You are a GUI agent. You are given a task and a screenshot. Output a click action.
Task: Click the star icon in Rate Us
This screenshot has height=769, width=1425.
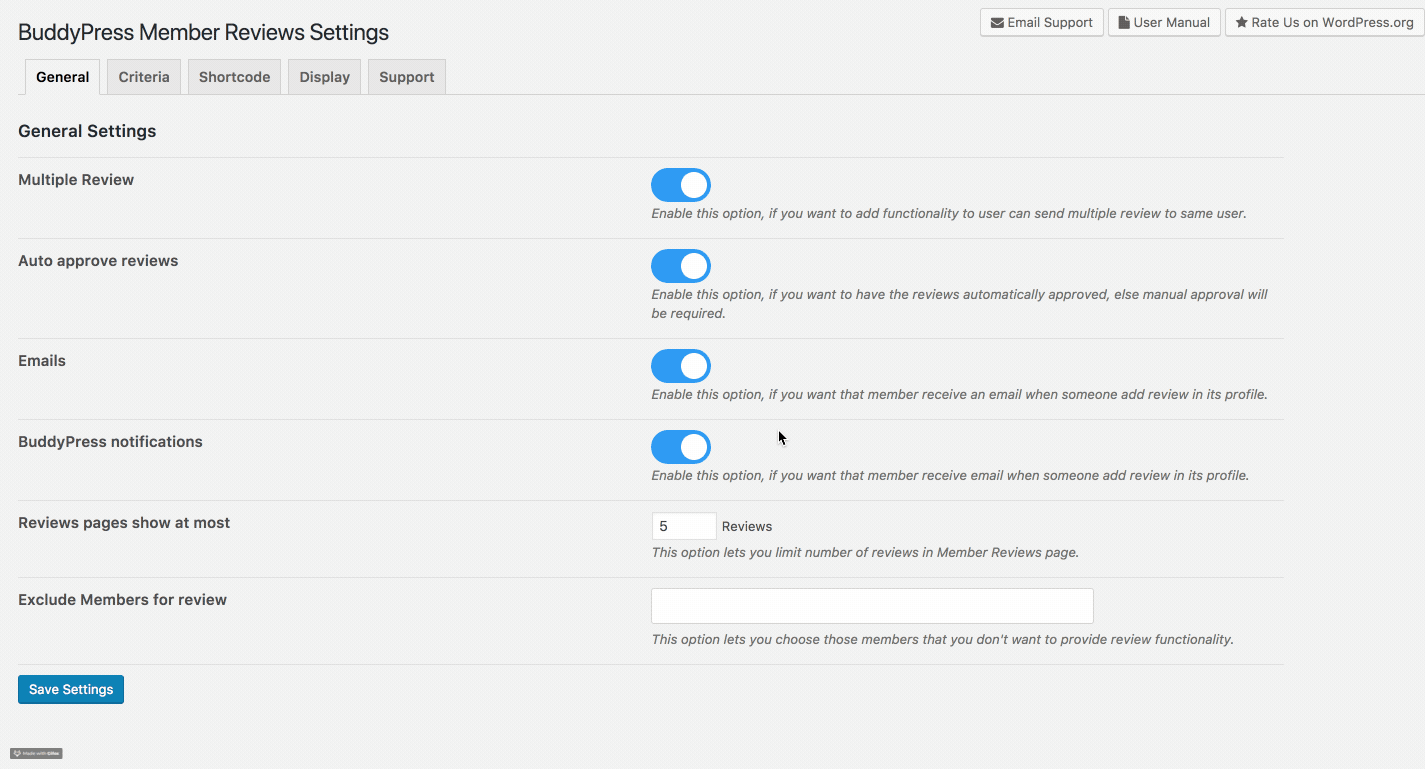coord(1241,22)
